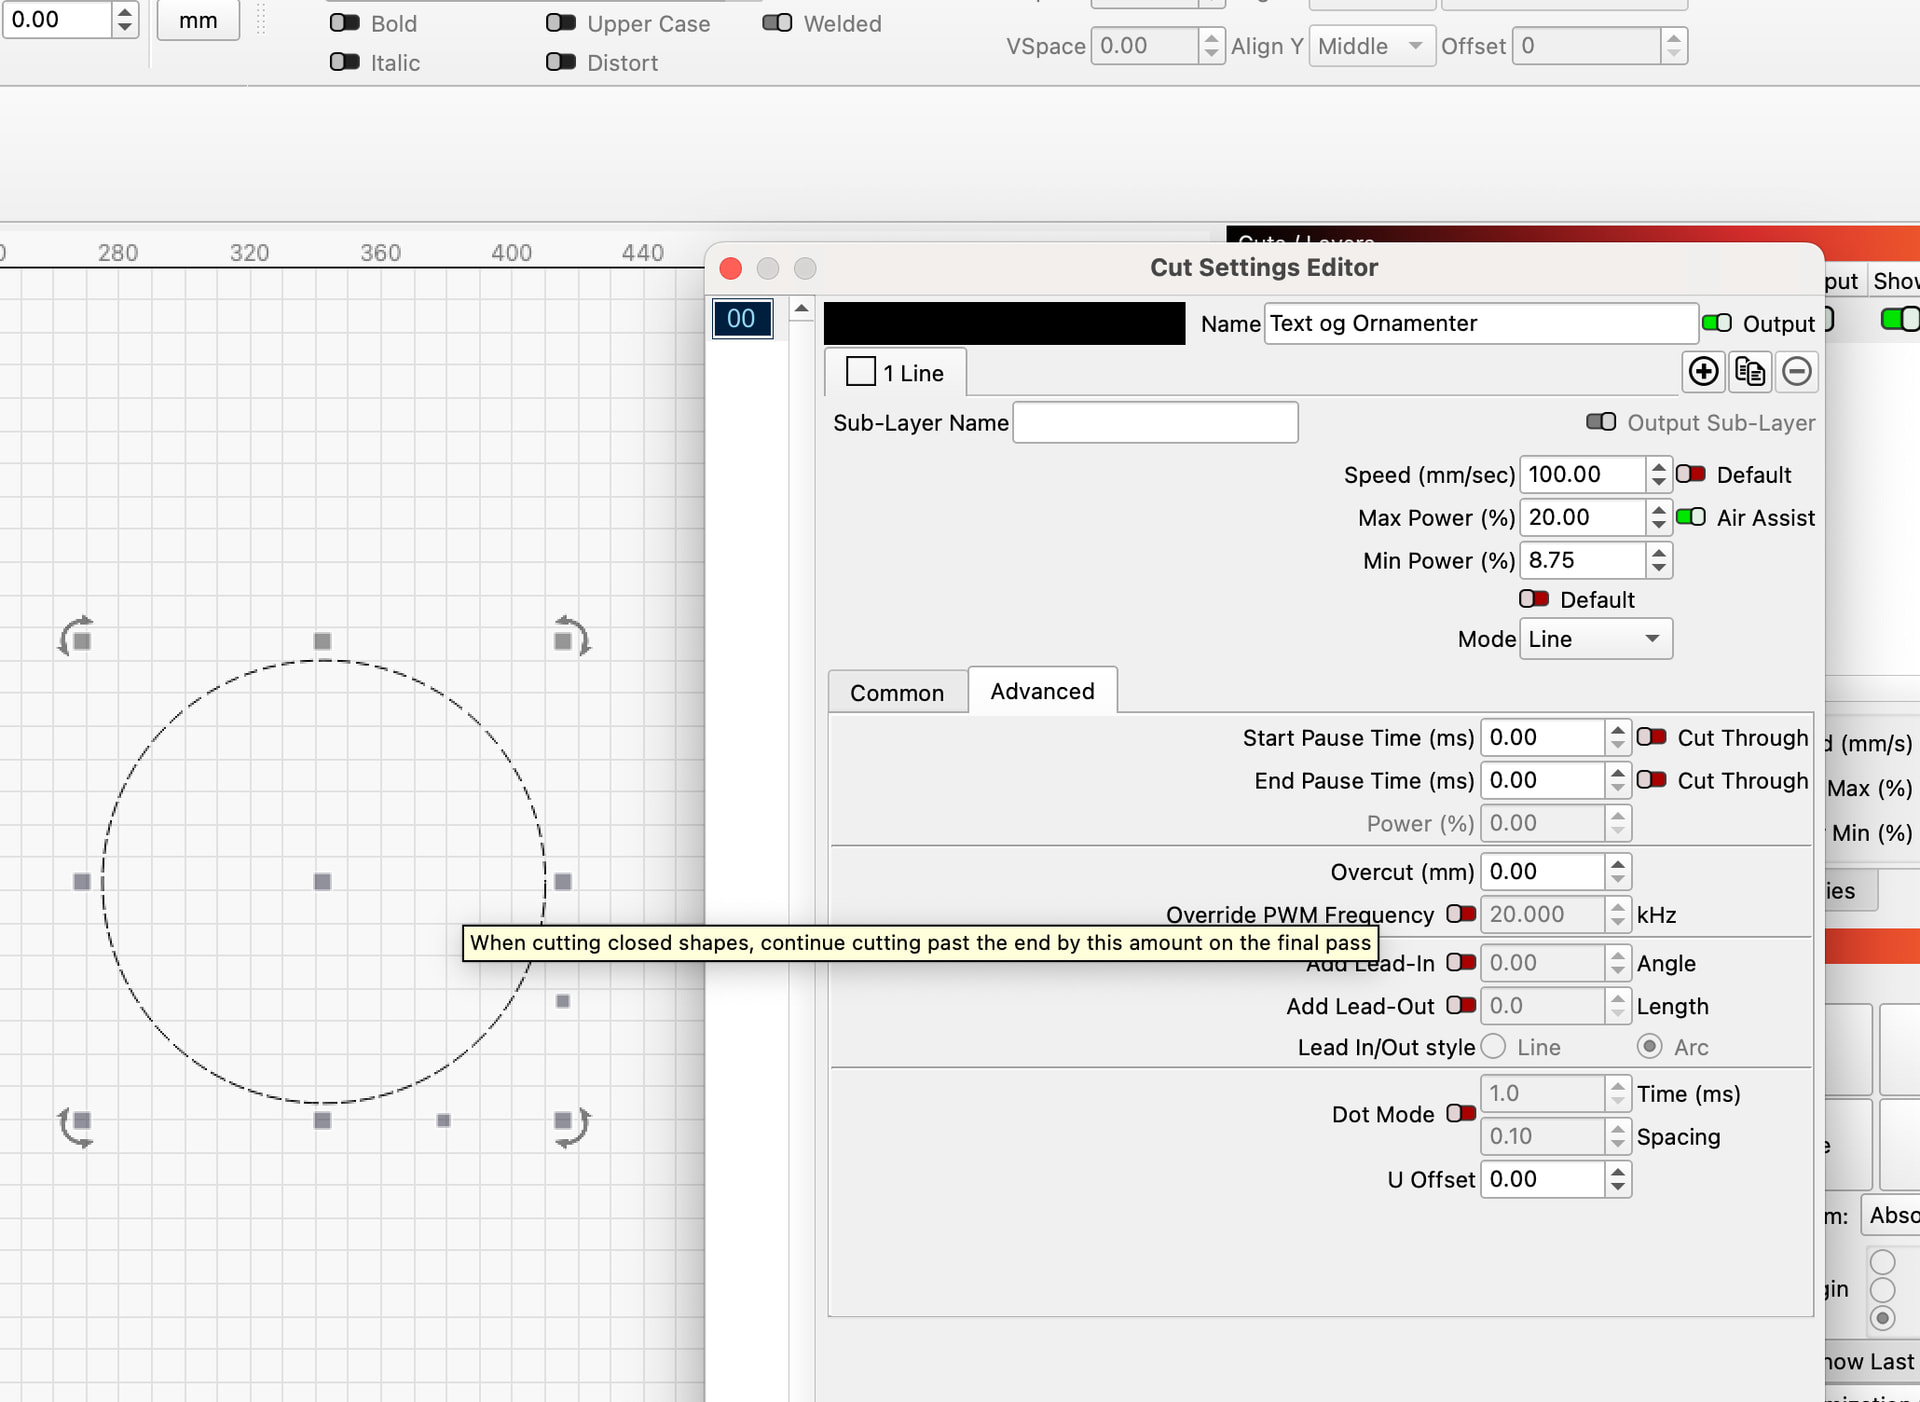The height and width of the screenshot is (1402, 1920).
Task: Click the remove sub-layer minus icon
Action: [1796, 372]
